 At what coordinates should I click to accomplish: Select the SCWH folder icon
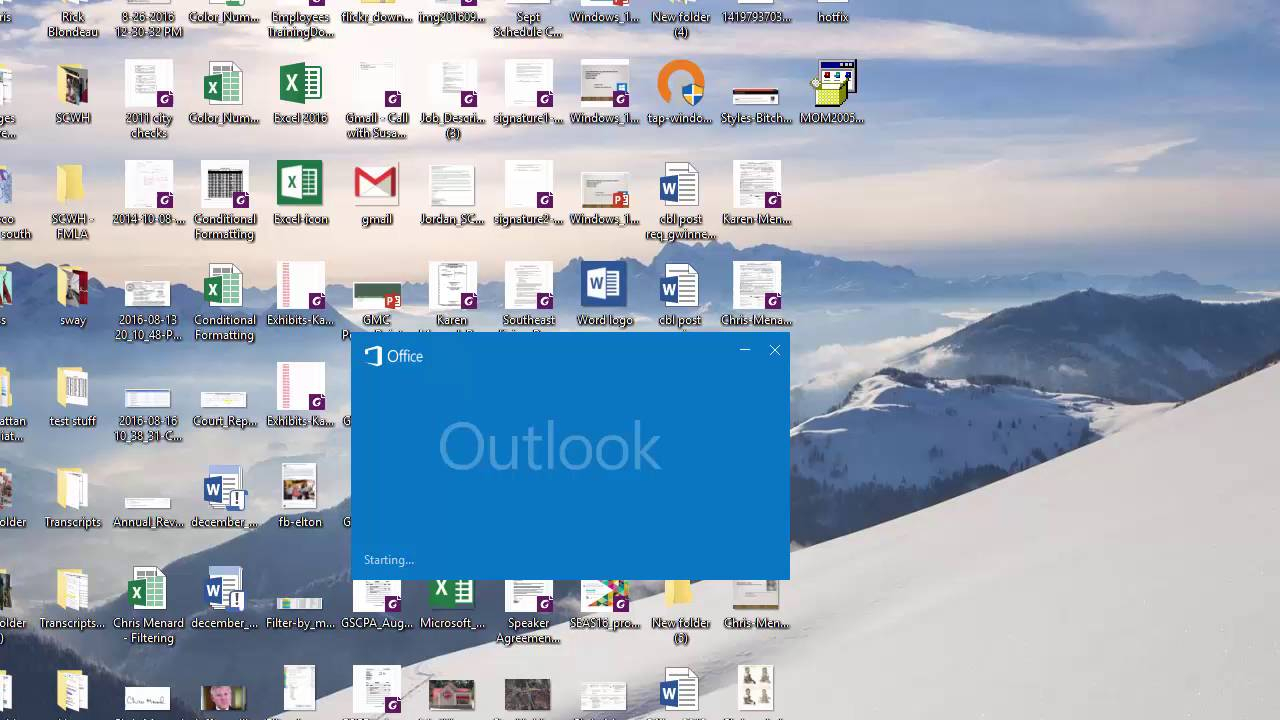72,84
